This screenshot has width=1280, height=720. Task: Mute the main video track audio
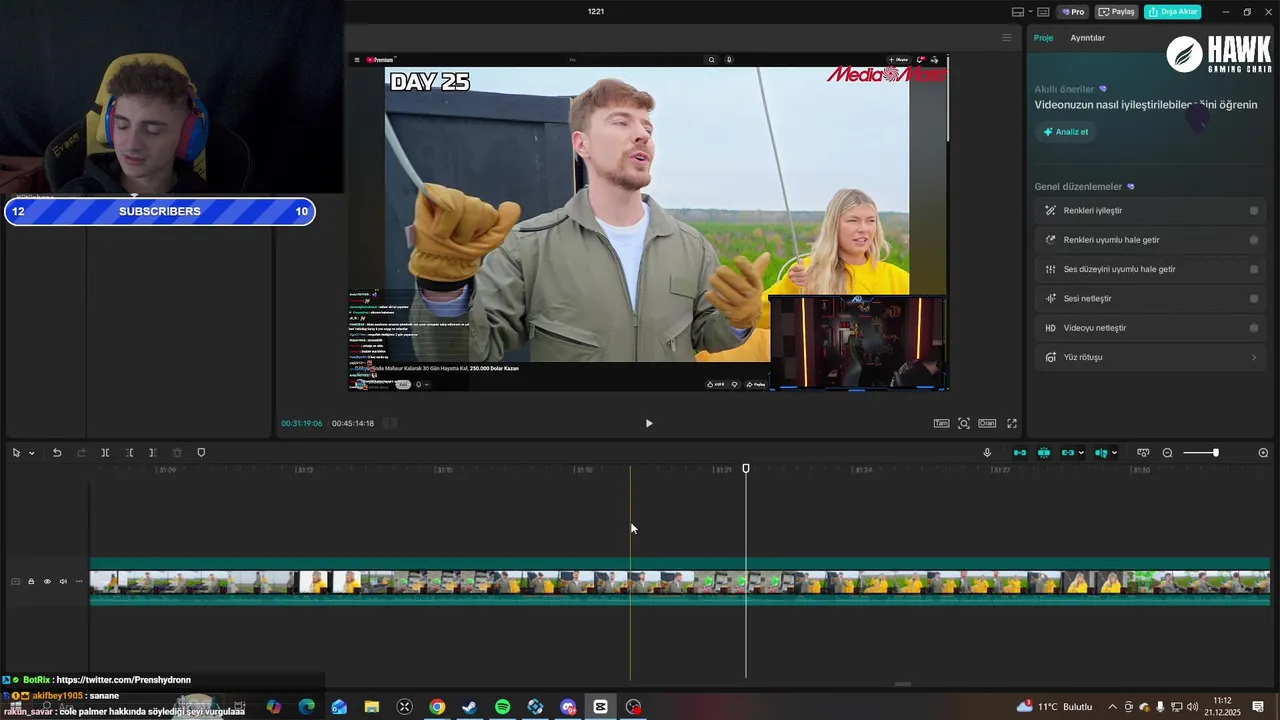63,581
